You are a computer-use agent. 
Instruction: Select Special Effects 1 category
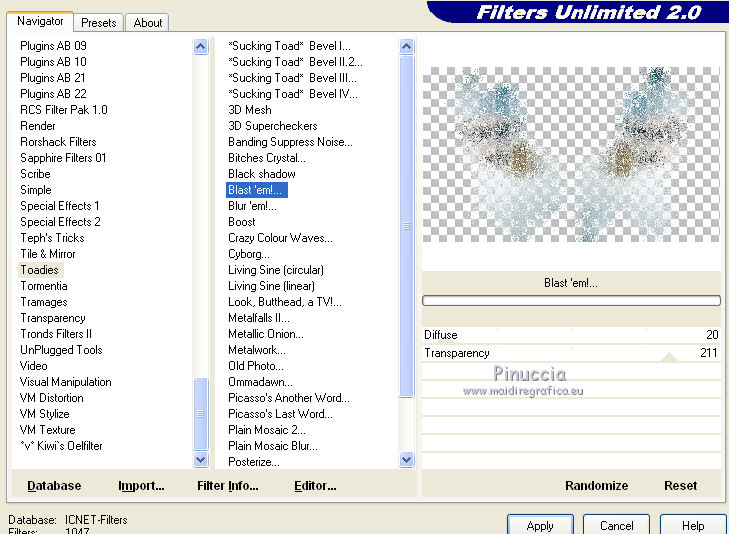pos(60,205)
